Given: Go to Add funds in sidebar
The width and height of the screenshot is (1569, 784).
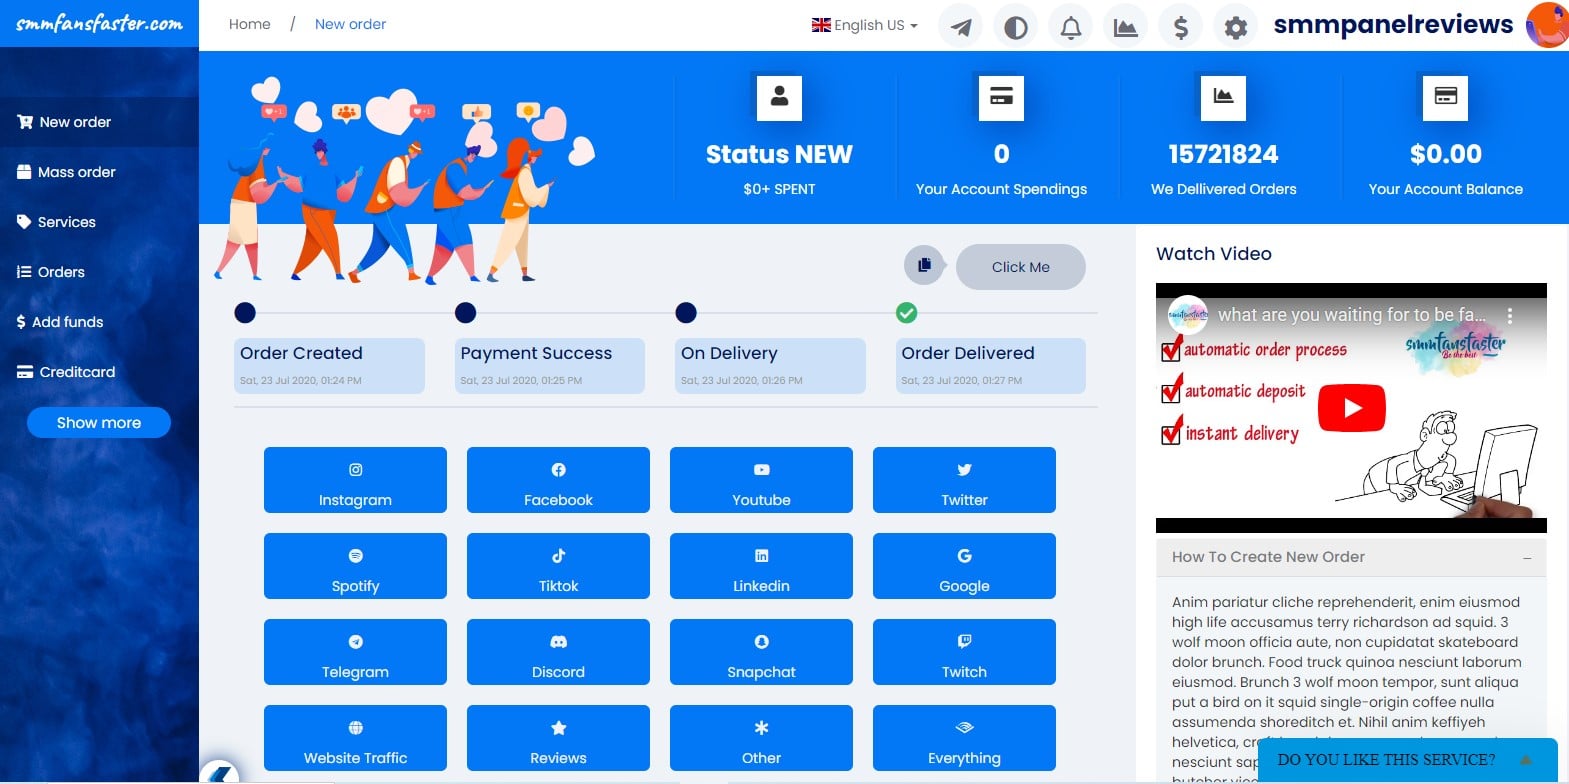Looking at the screenshot, I should pyautogui.click(x=67, y=322).
